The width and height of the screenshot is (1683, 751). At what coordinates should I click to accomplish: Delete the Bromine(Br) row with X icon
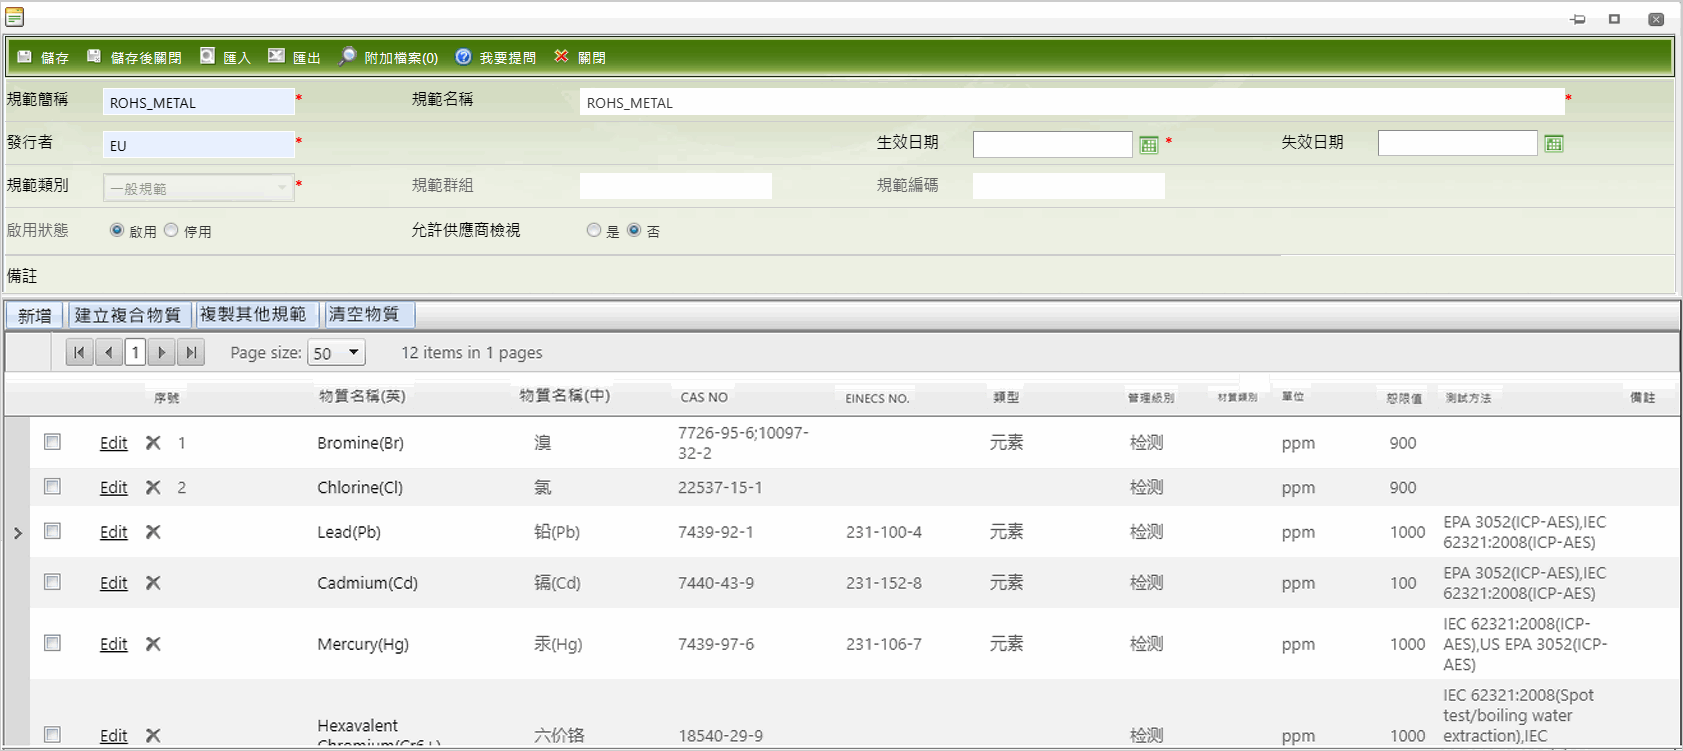click(x=153, y=442)
